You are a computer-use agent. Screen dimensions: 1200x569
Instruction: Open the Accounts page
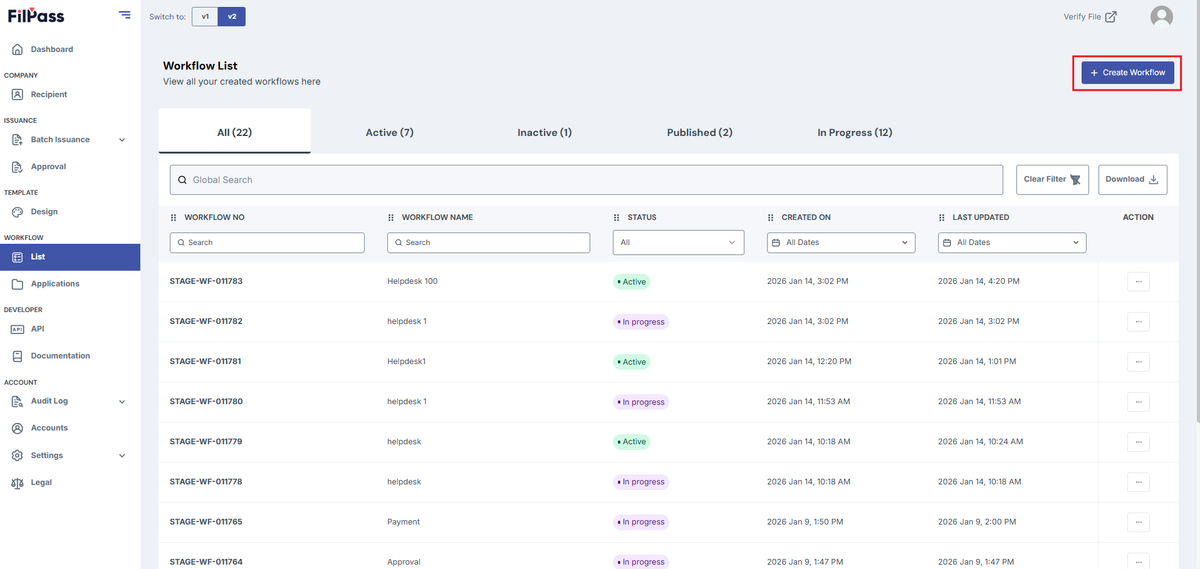(x=49, y=428)
